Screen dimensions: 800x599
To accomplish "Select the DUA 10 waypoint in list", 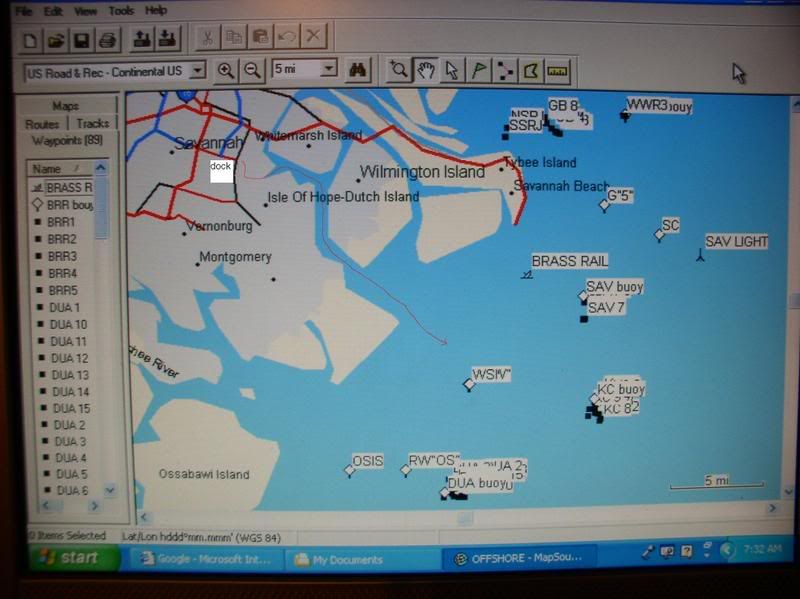I will tap(68, 324).
